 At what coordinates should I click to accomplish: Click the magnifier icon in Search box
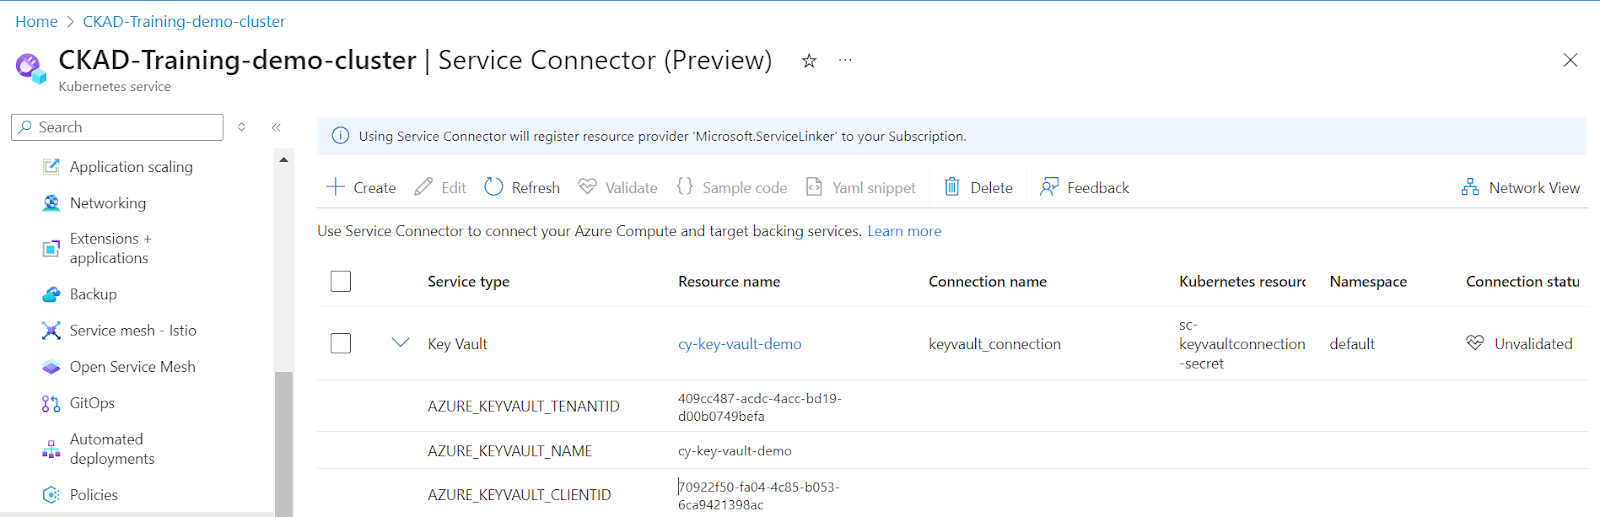point(25,127)
